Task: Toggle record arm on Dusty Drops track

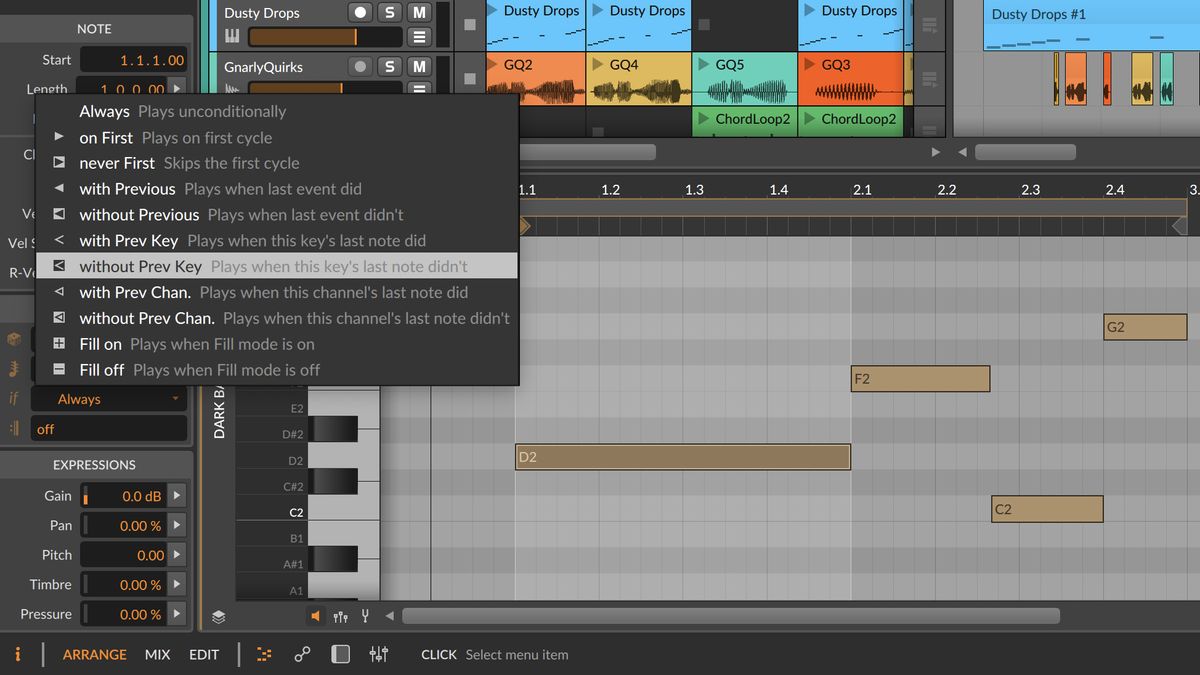Action: point(360,13)
